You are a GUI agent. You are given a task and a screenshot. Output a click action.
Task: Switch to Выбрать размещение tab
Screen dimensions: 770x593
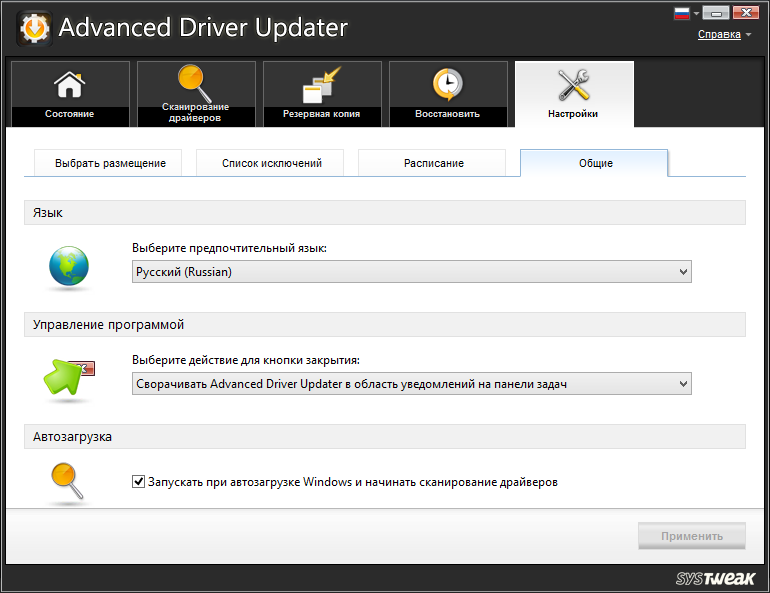110,163
